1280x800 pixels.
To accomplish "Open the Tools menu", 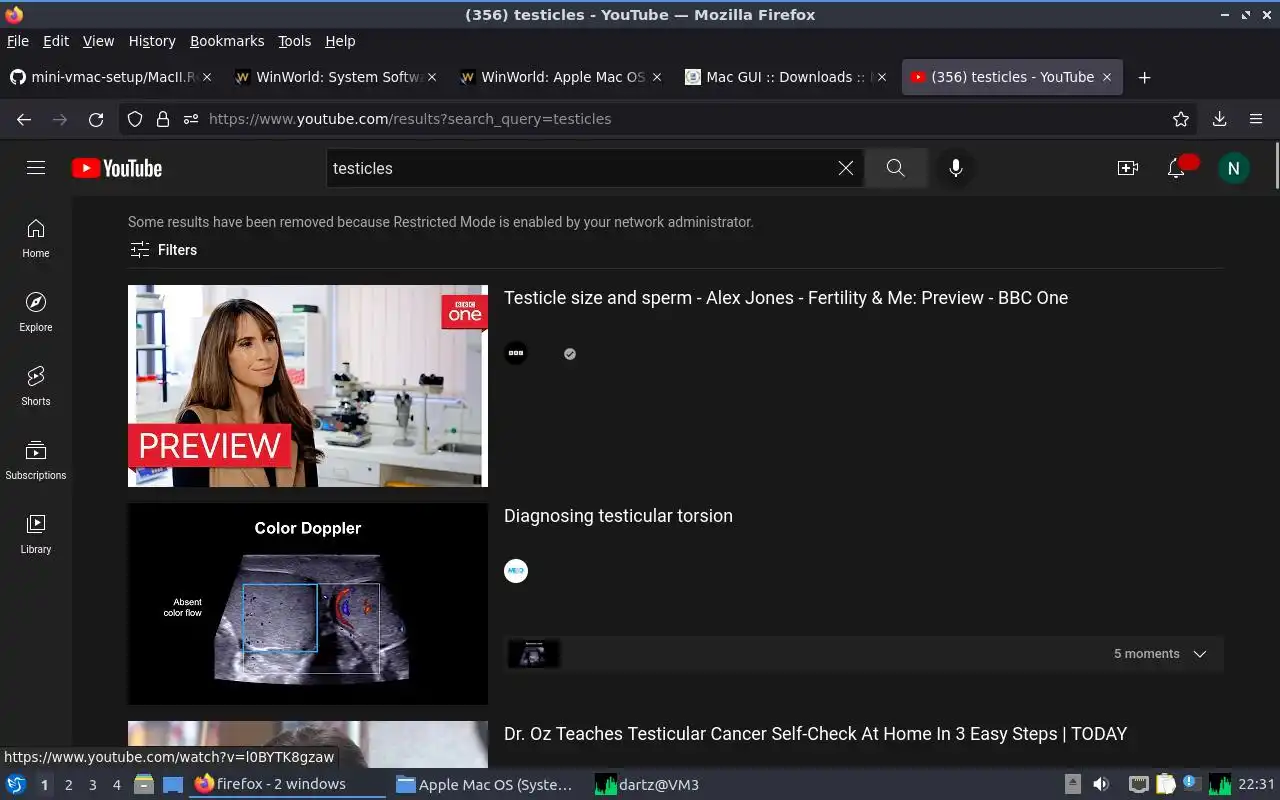I will 295,41.
